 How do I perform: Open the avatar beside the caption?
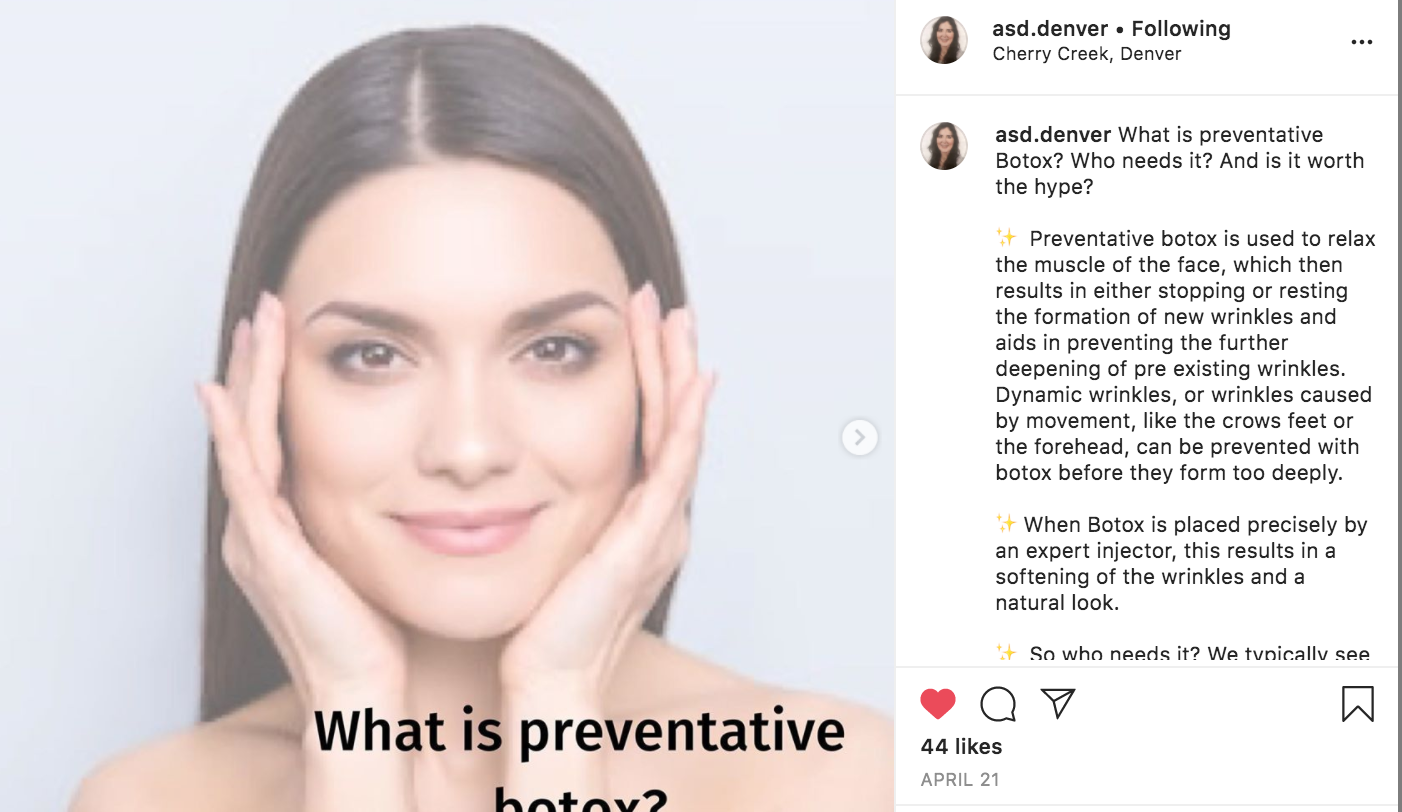944,146
